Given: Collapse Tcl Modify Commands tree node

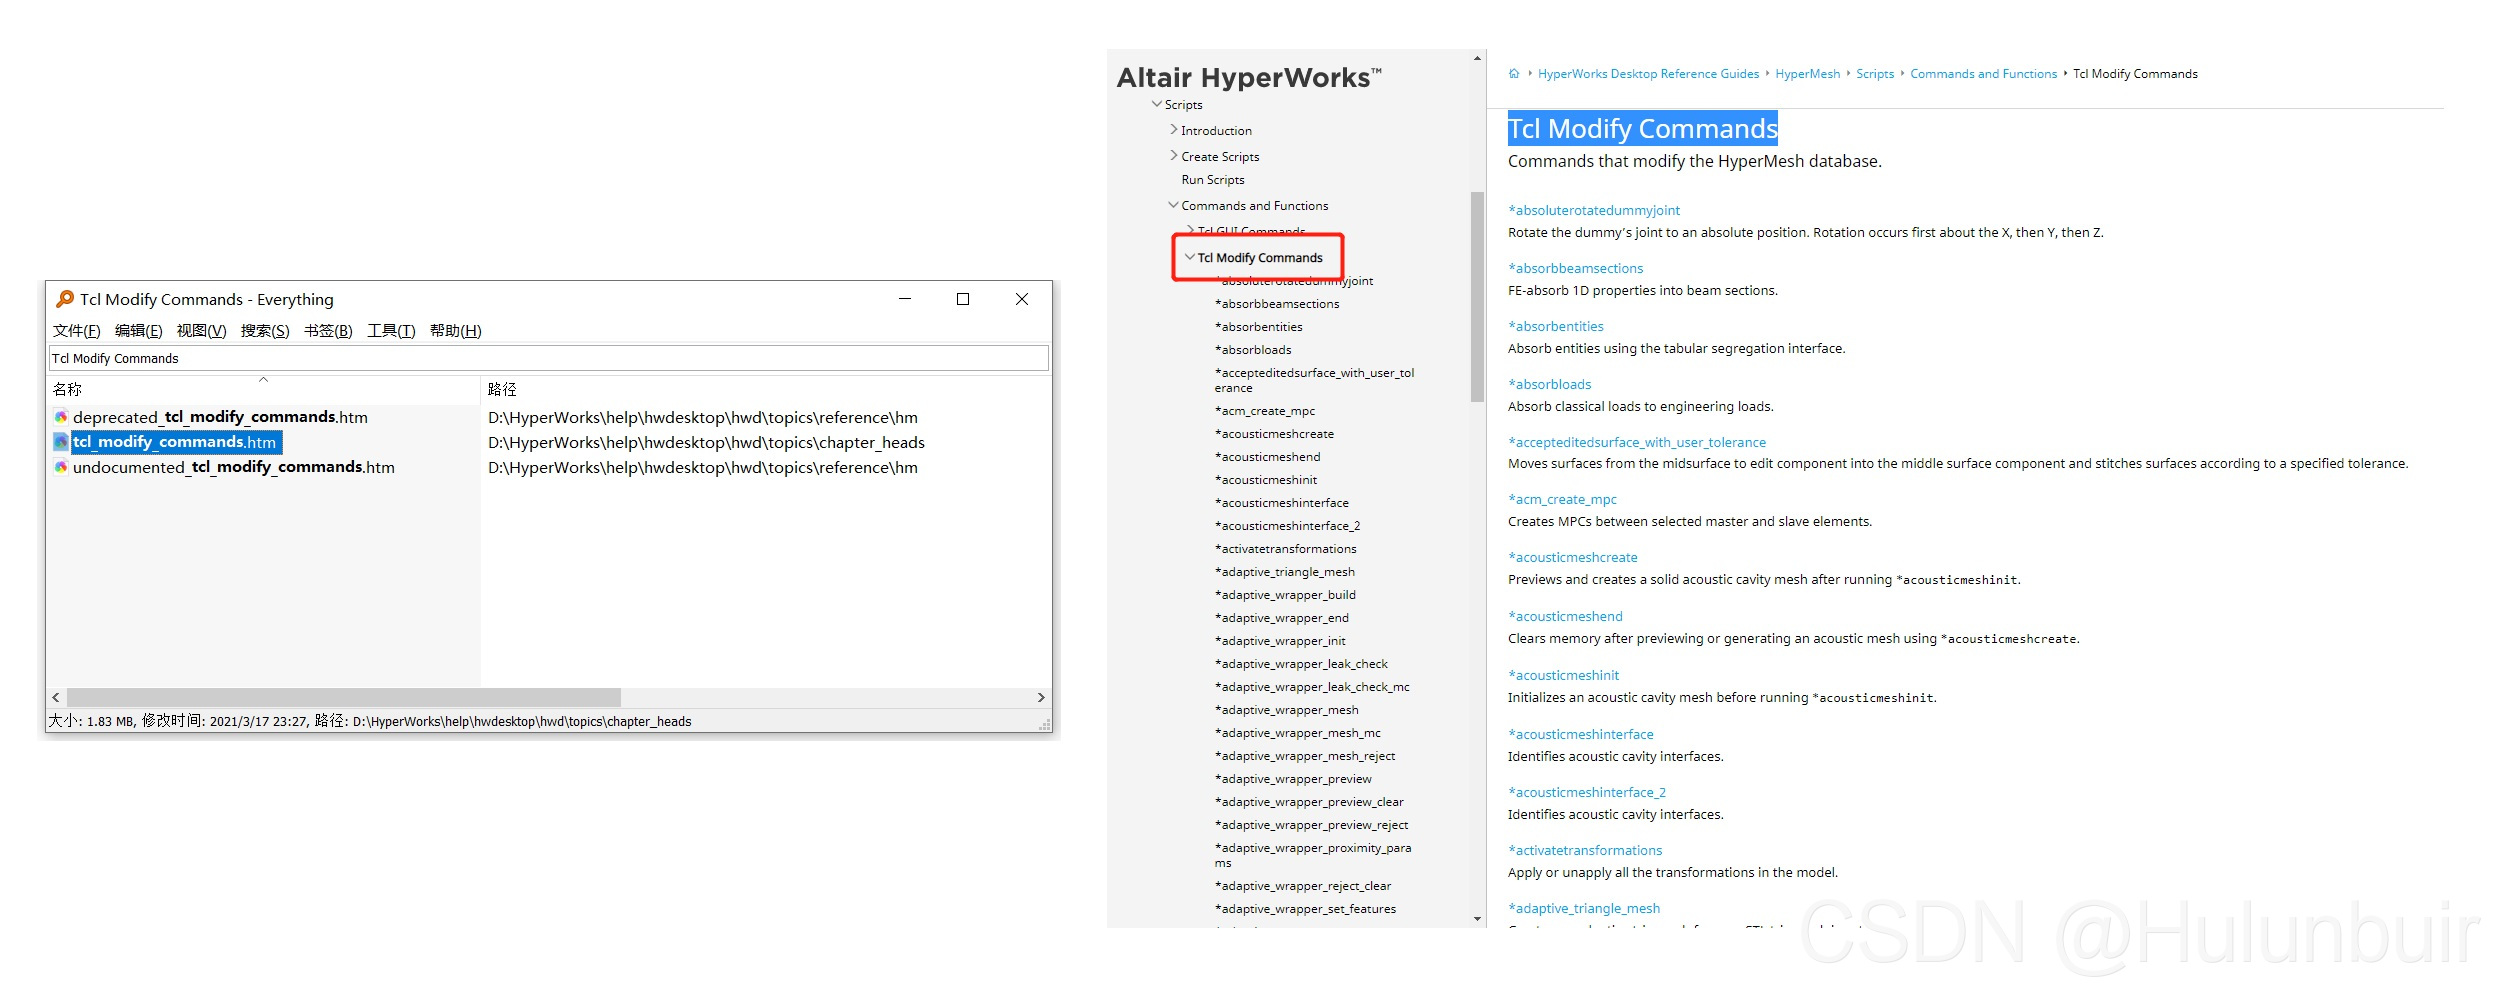Looking at the screenshot, I should coord(1190,257).
